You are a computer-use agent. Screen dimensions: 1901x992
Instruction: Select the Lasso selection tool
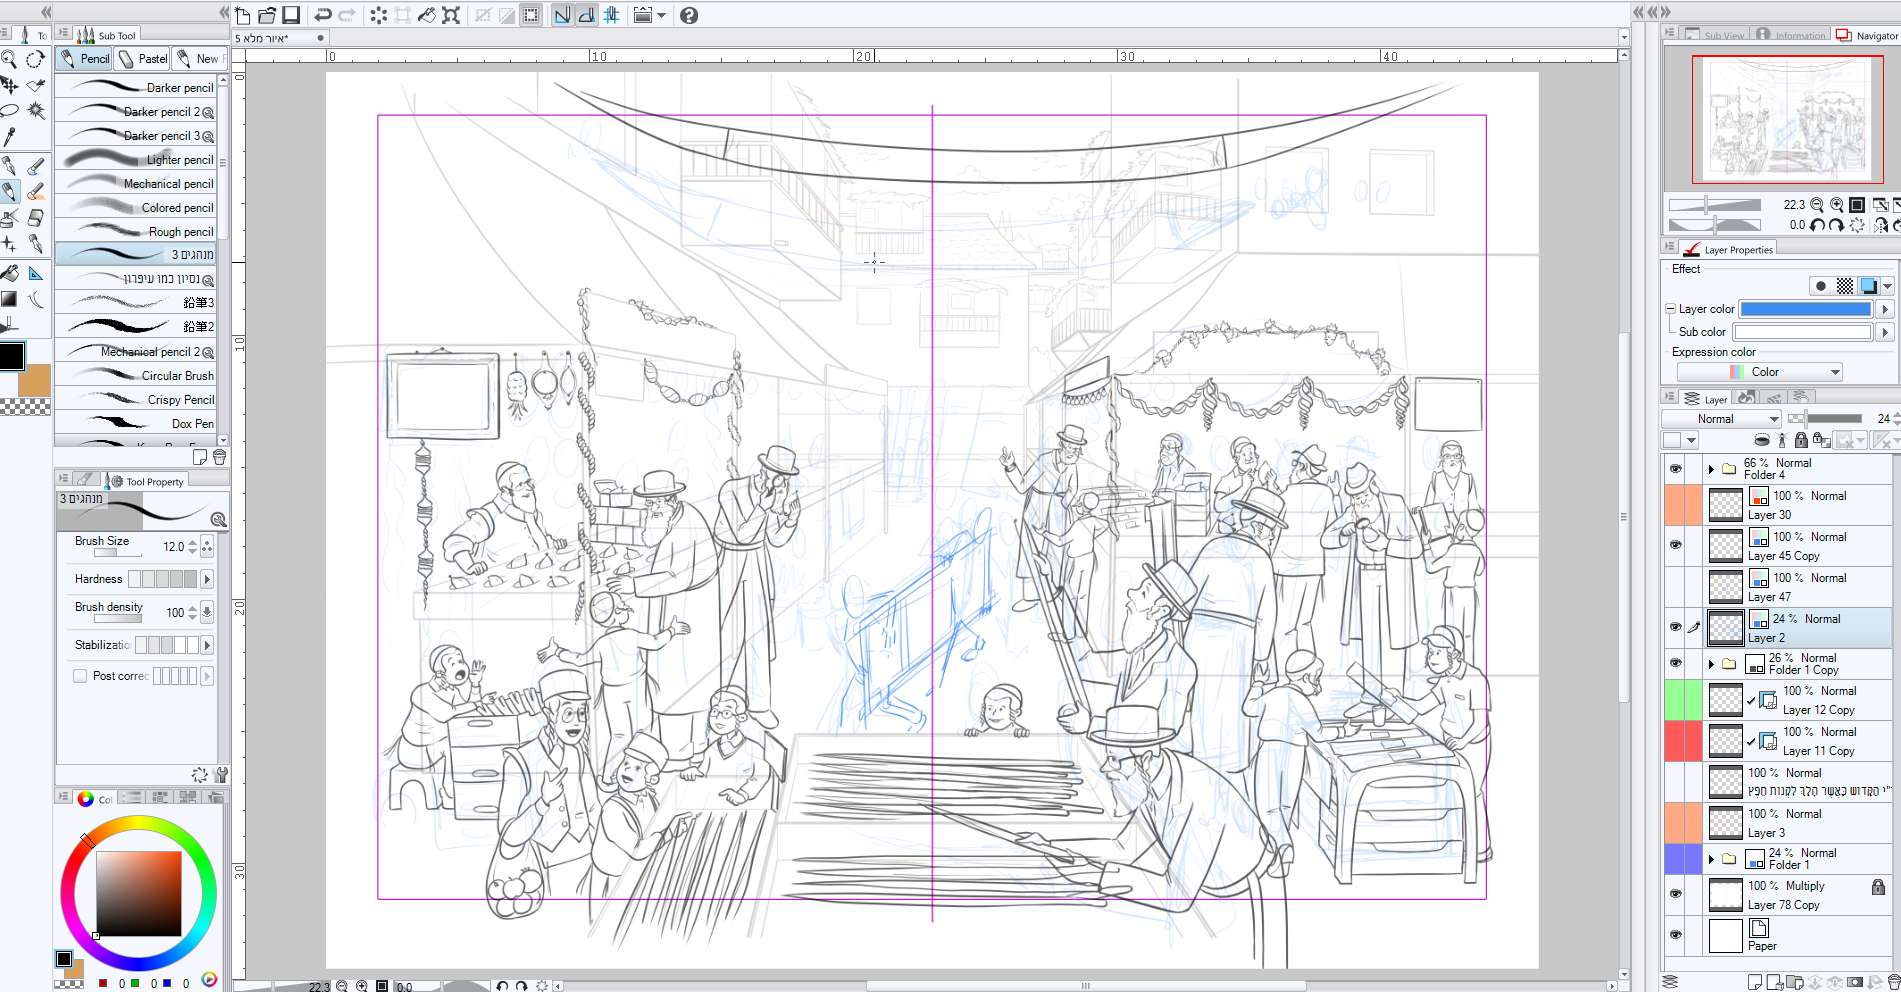9,110
